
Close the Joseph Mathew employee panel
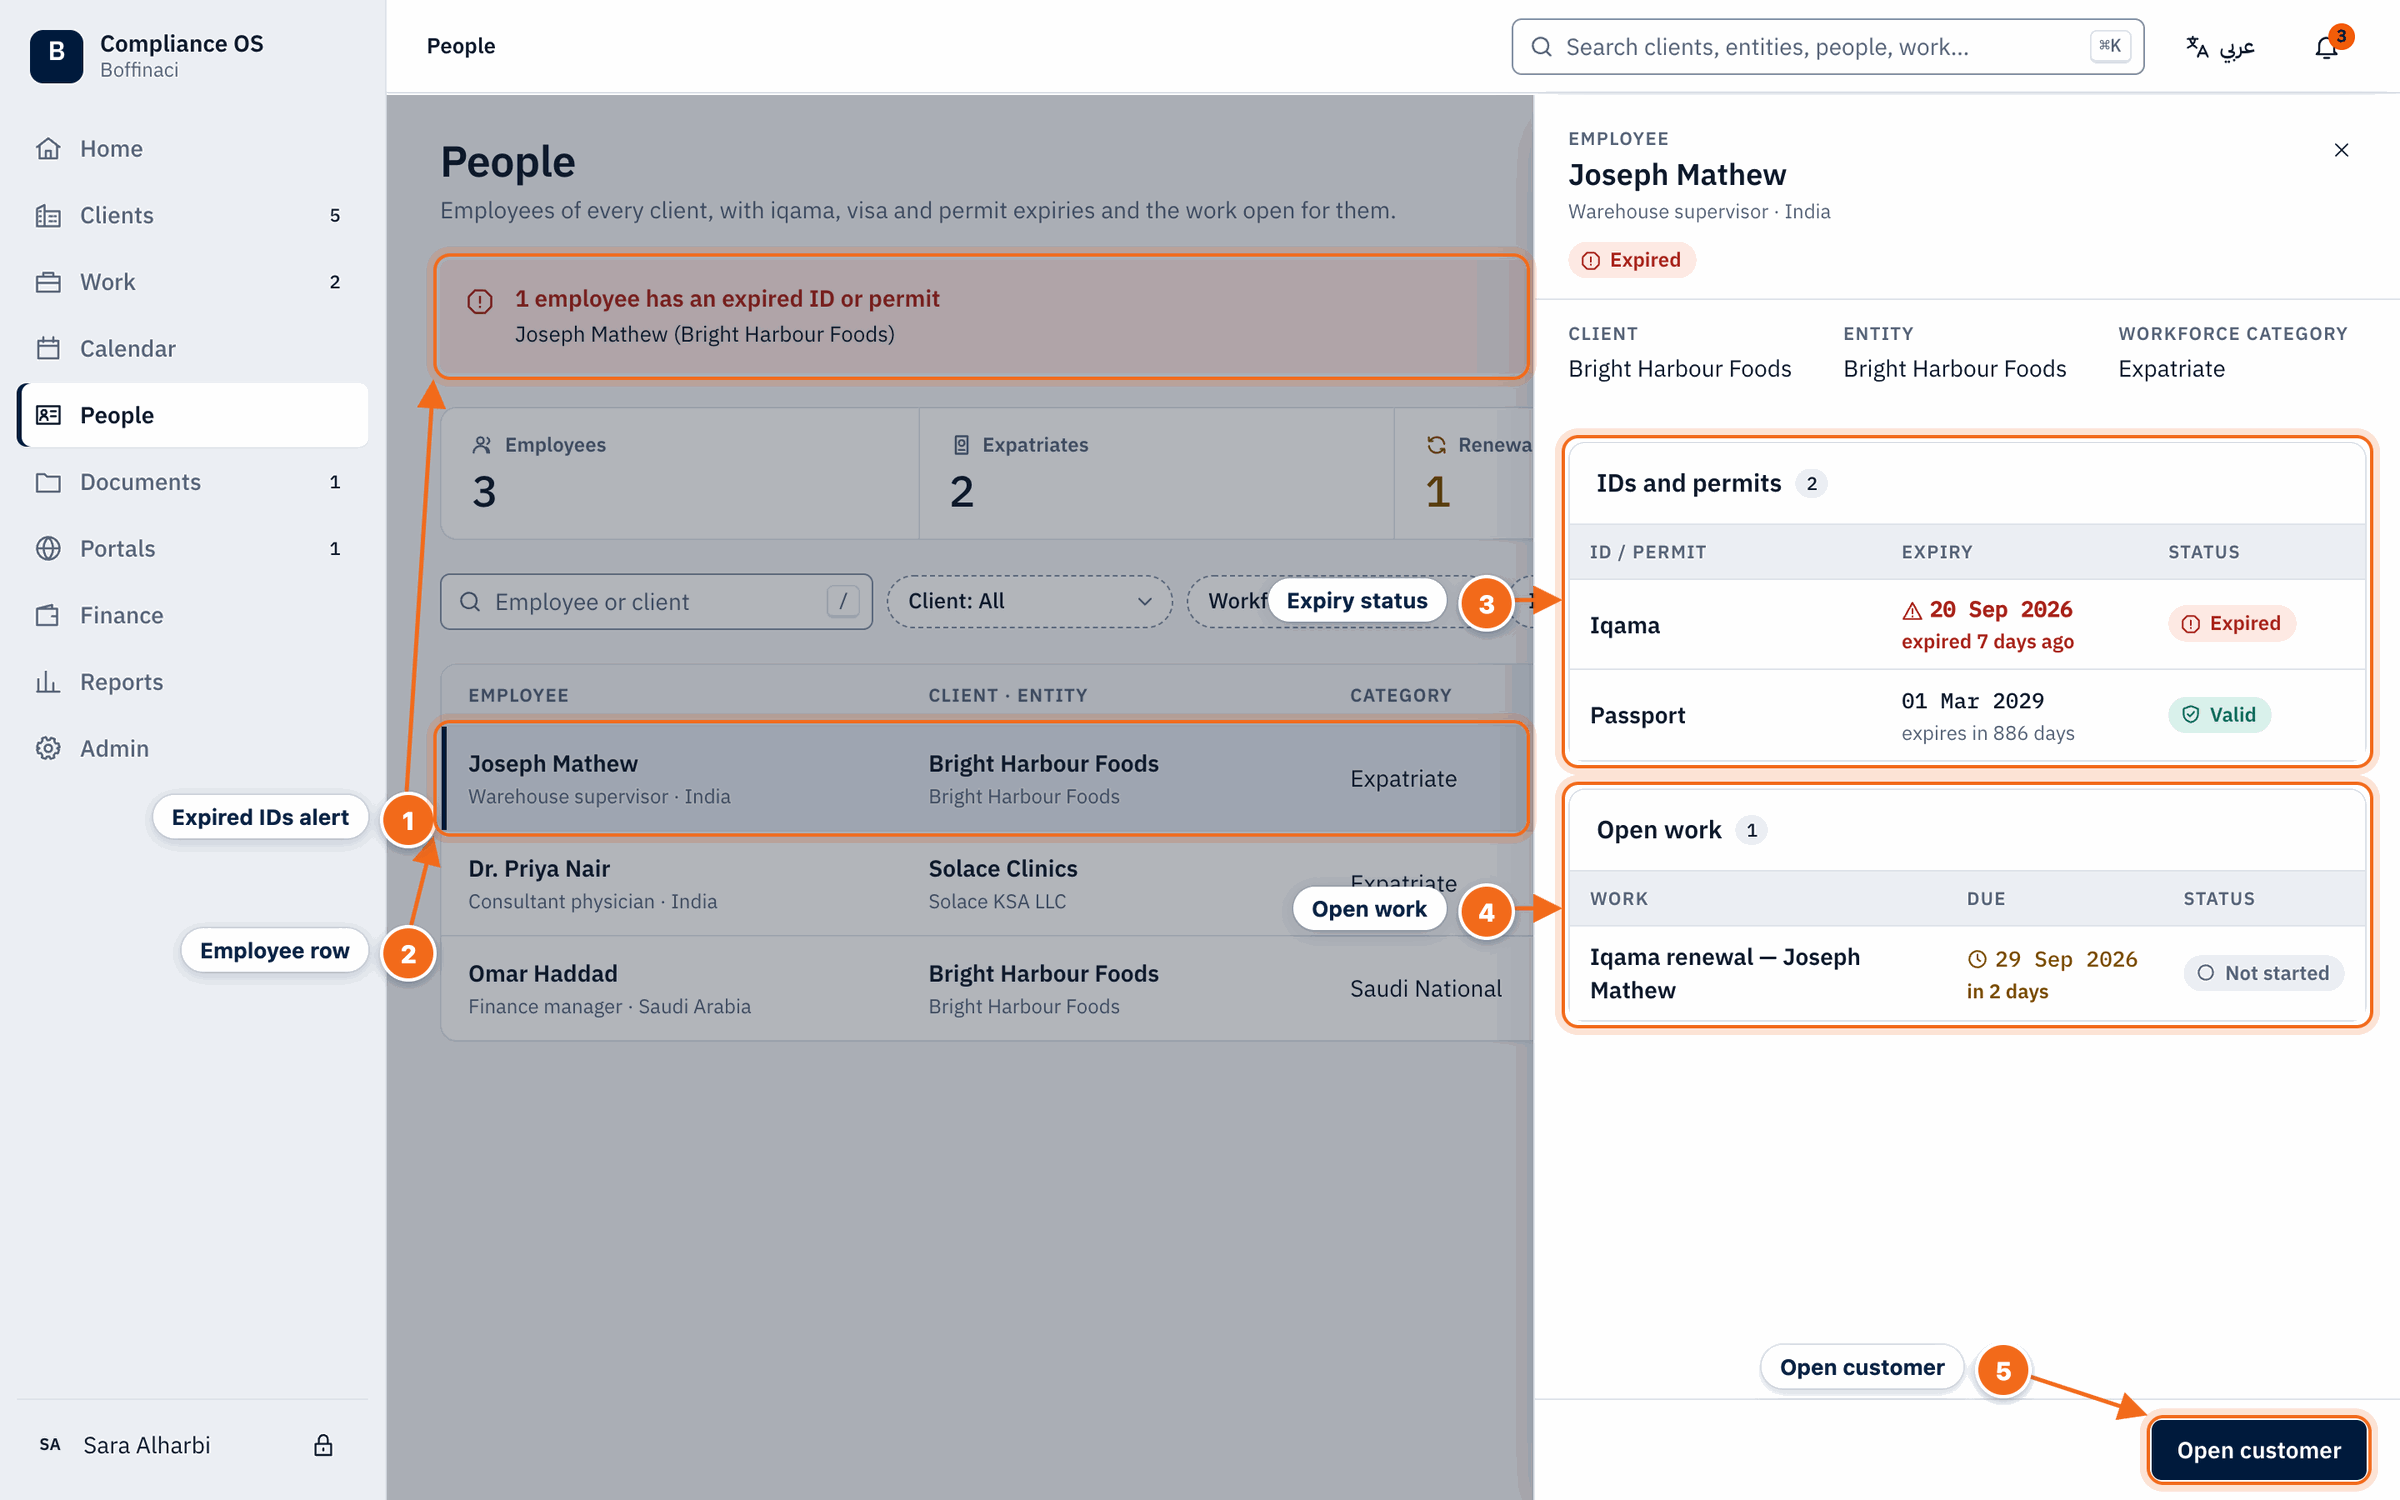pos(2341,150)
